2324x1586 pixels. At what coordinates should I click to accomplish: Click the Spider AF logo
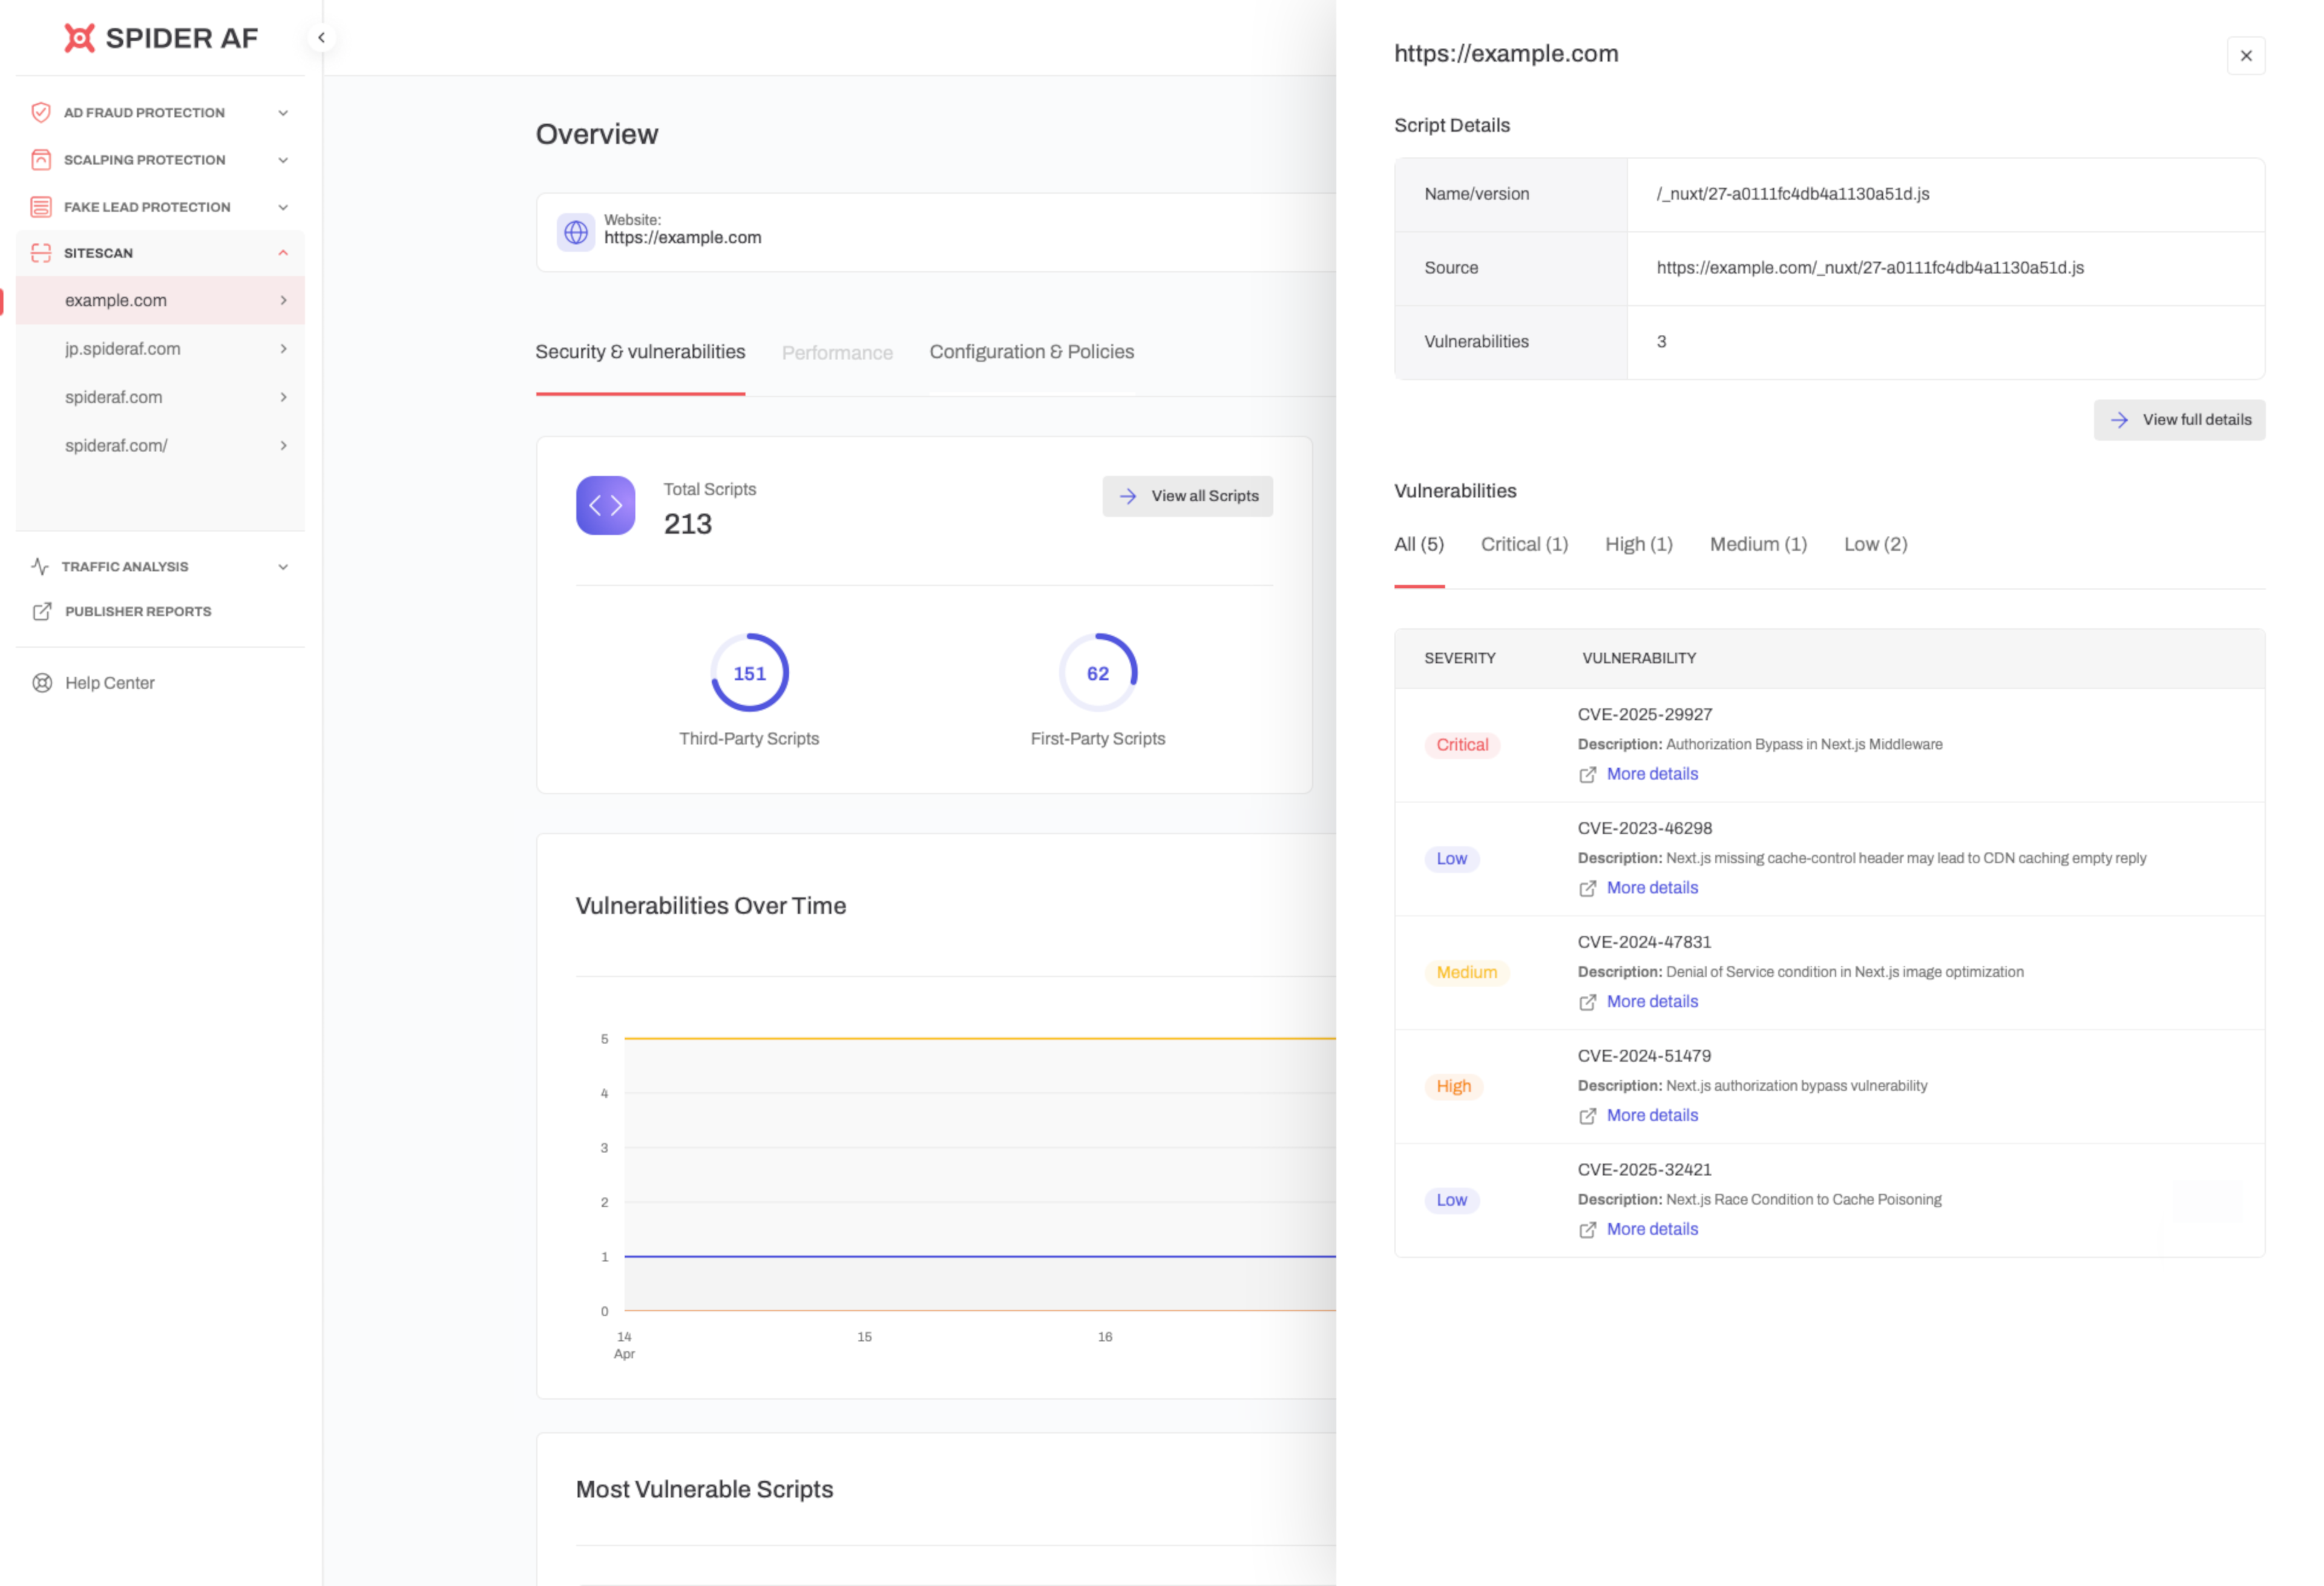[161, 38]
